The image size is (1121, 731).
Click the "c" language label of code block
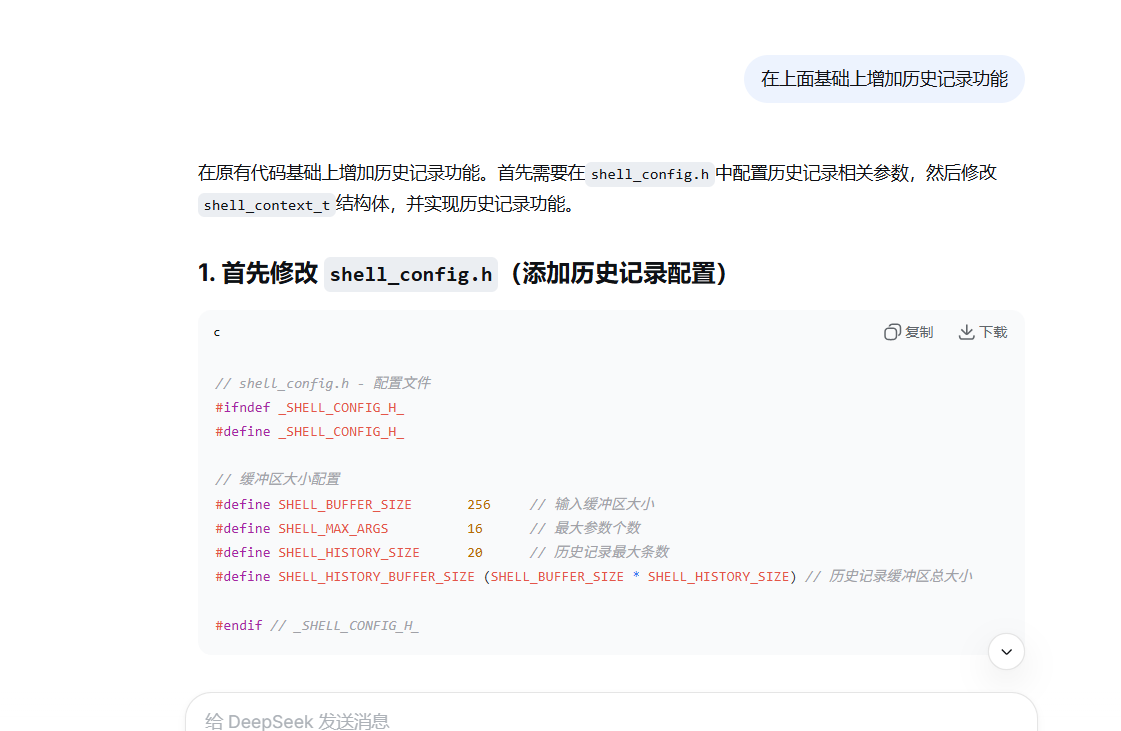[x=217, y=332]
